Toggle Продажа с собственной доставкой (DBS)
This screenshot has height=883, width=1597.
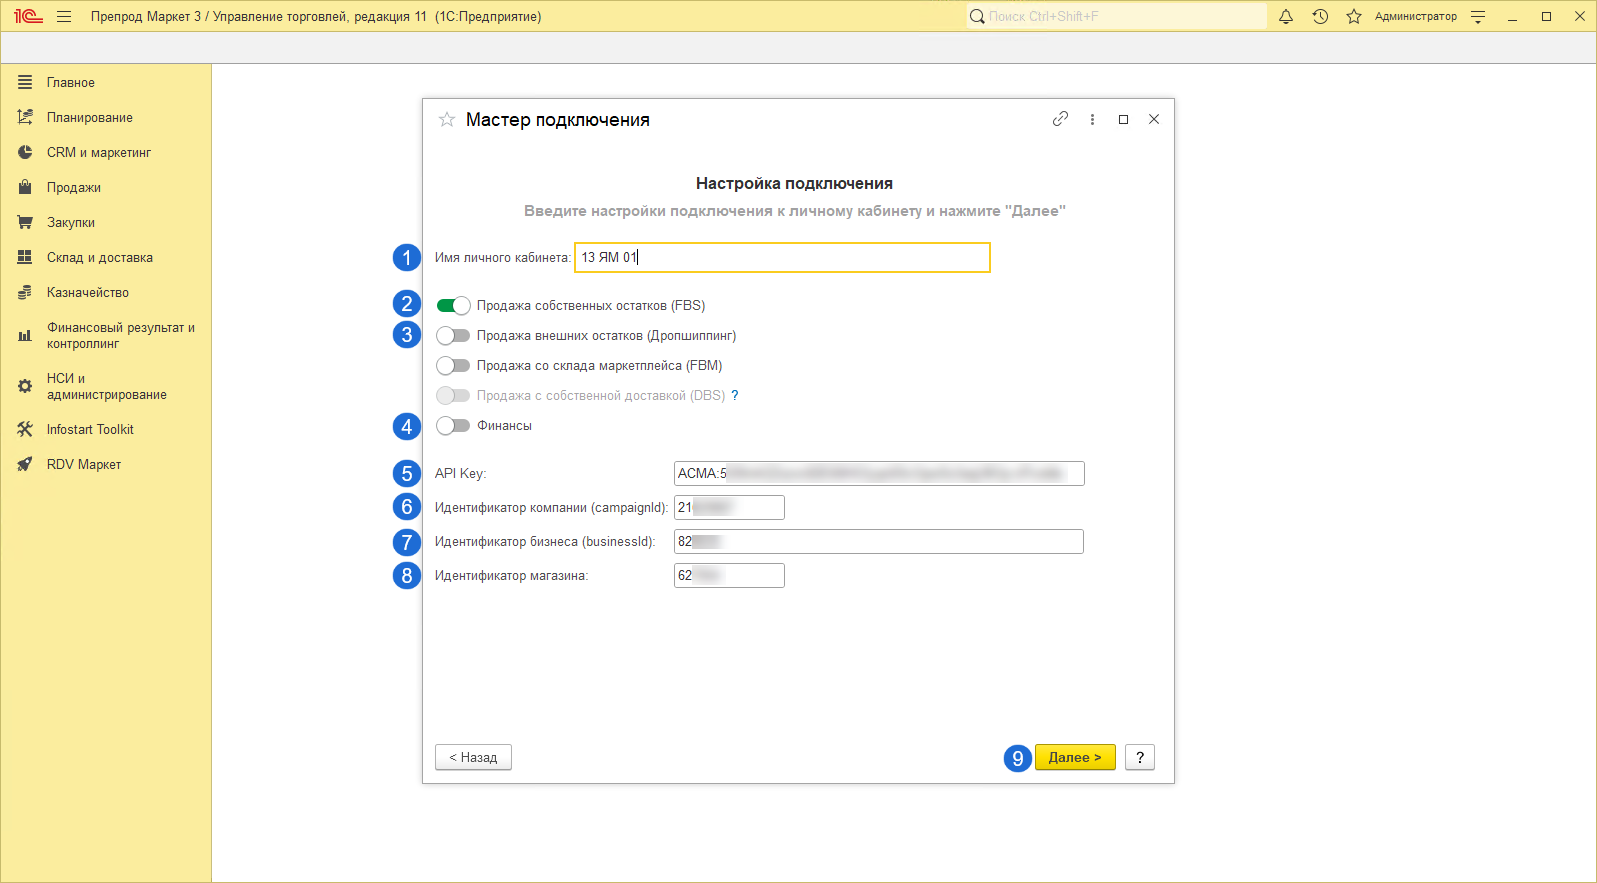point(453,395)
